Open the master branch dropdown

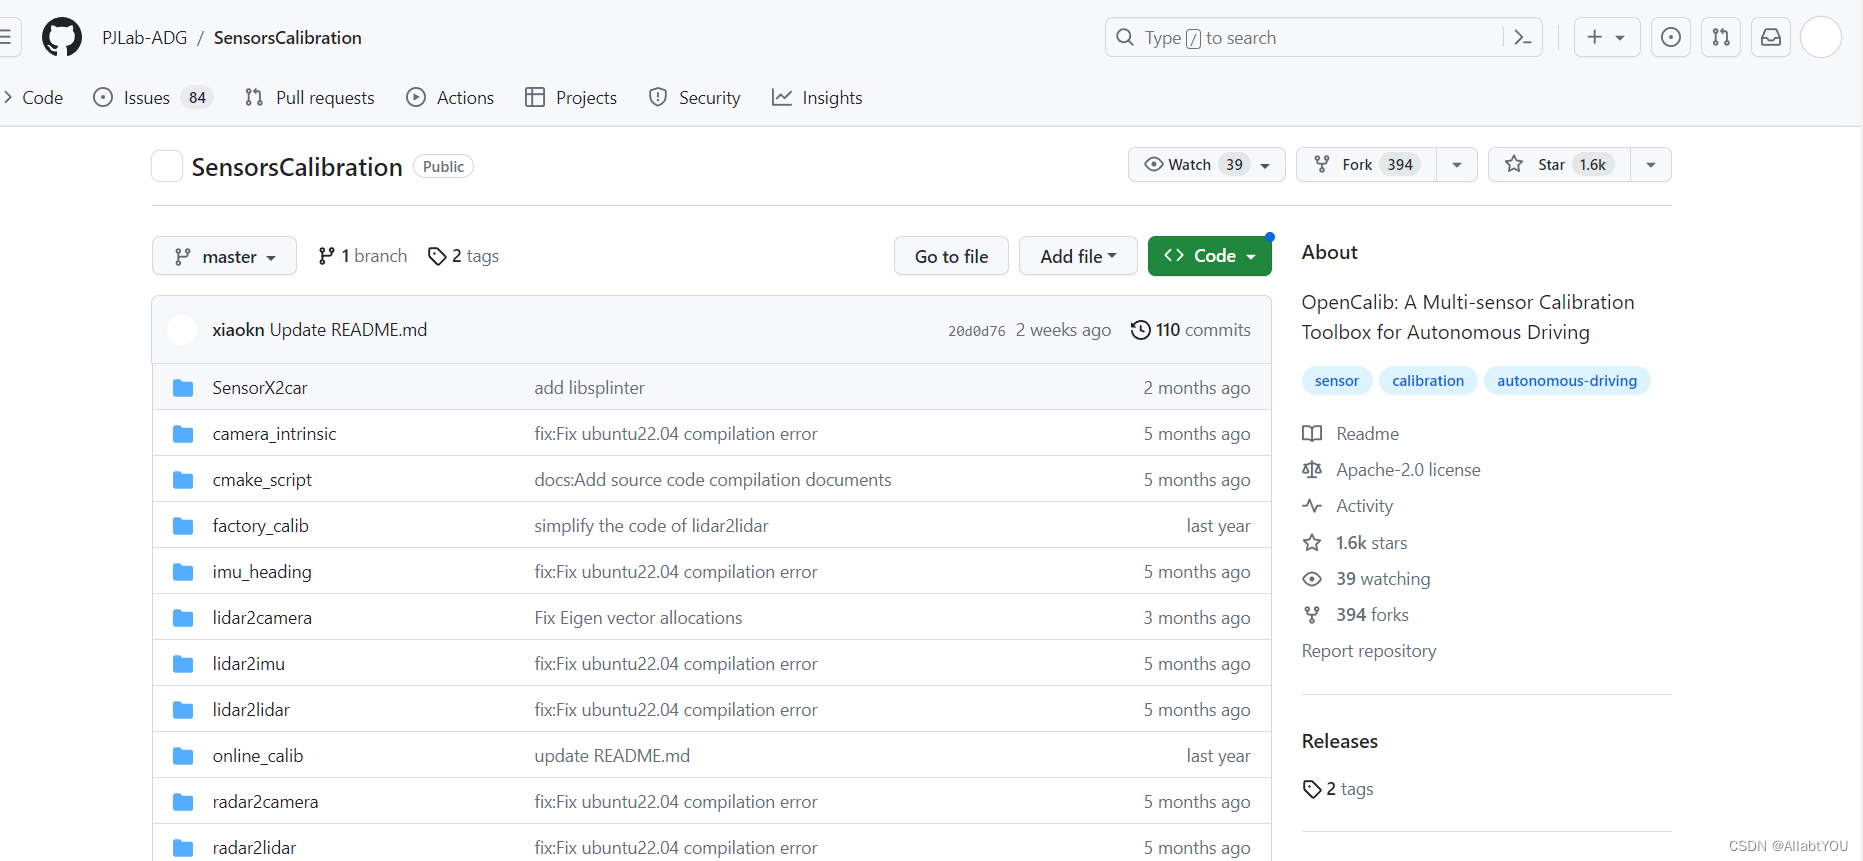224,256
